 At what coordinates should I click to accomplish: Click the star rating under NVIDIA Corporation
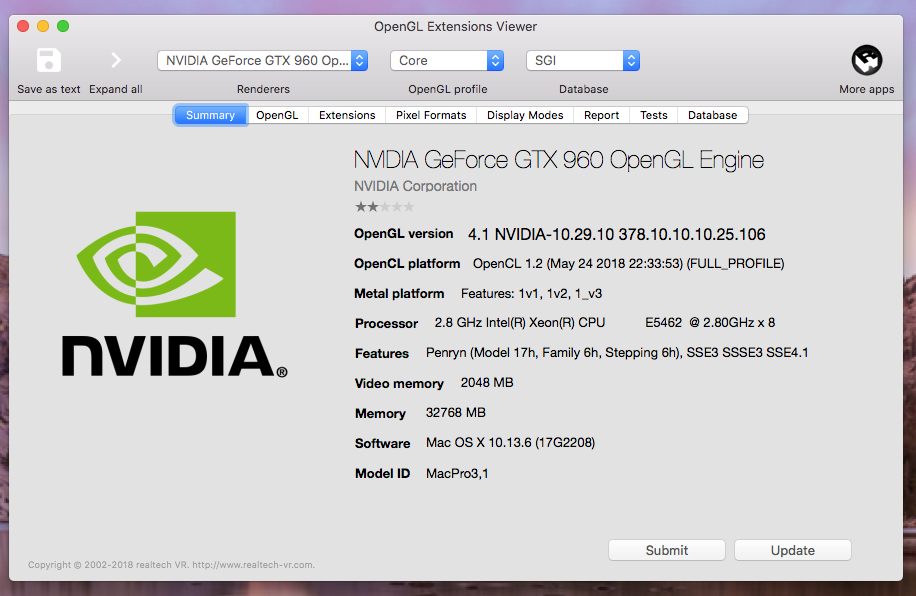384,207
